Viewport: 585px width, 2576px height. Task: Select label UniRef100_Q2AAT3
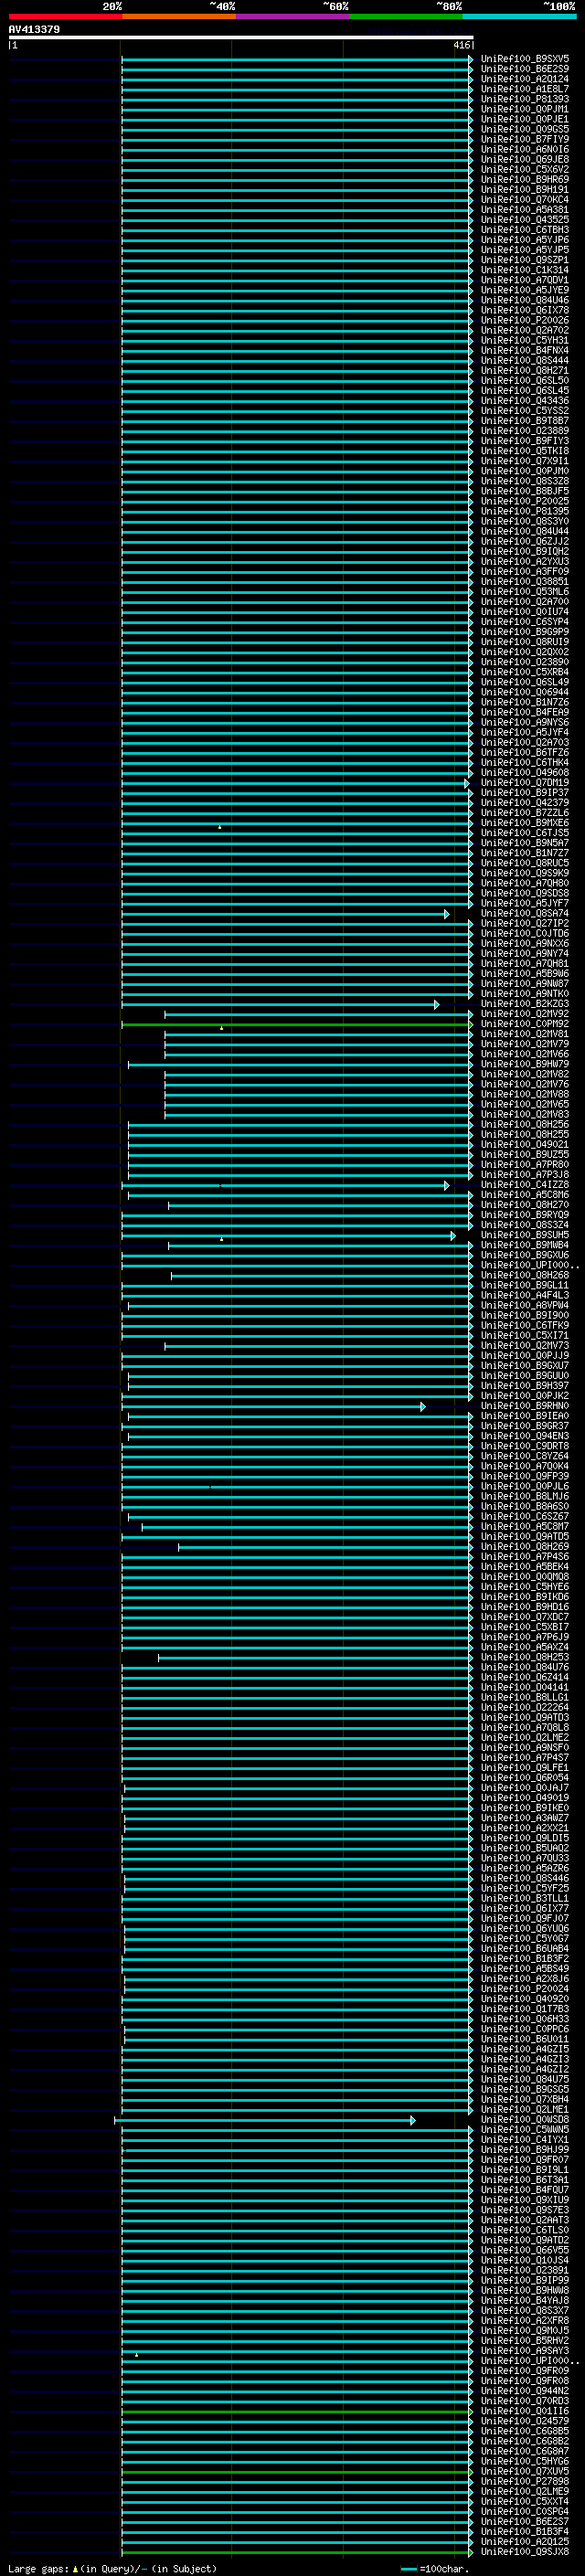(524, 2220)
